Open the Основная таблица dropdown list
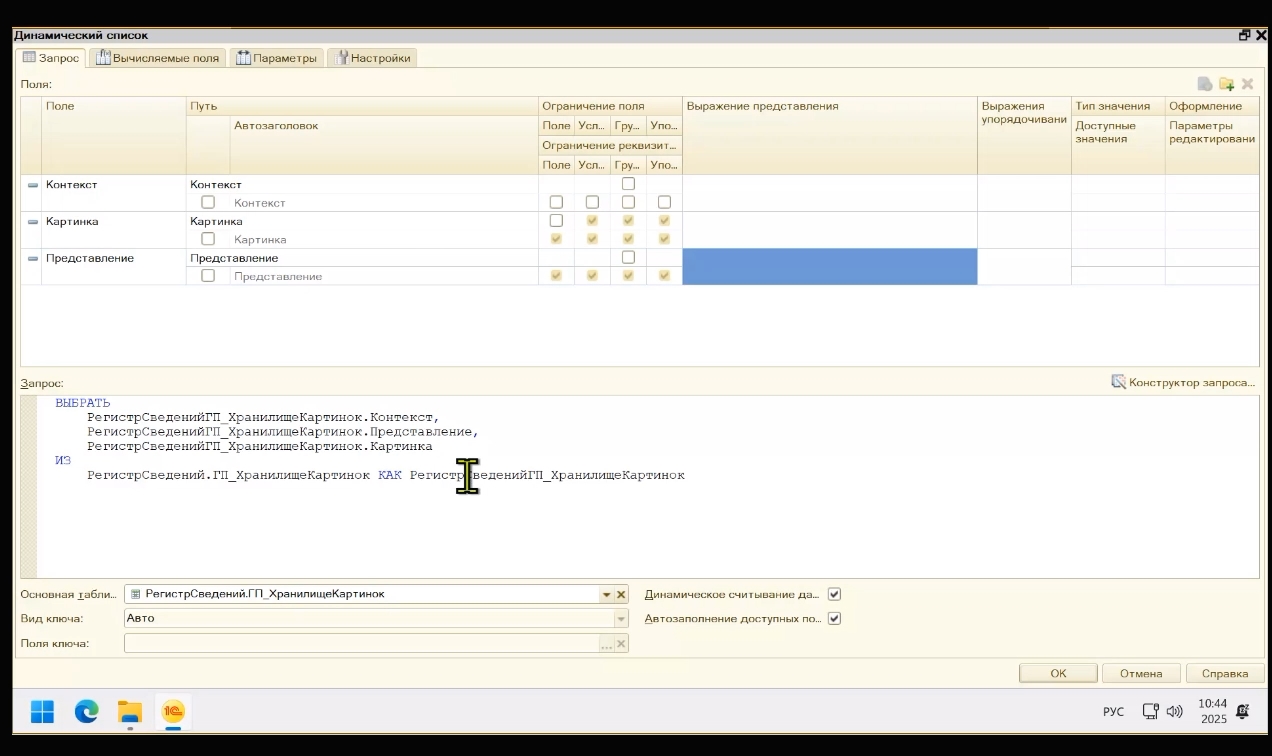This screenshot has height=756, width=1272. tap(606, 594)
